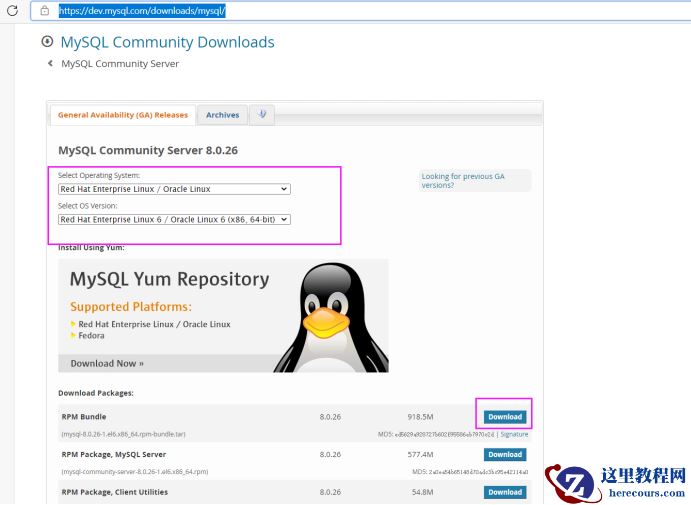Click the address bar URL field

tap(361, 11)
